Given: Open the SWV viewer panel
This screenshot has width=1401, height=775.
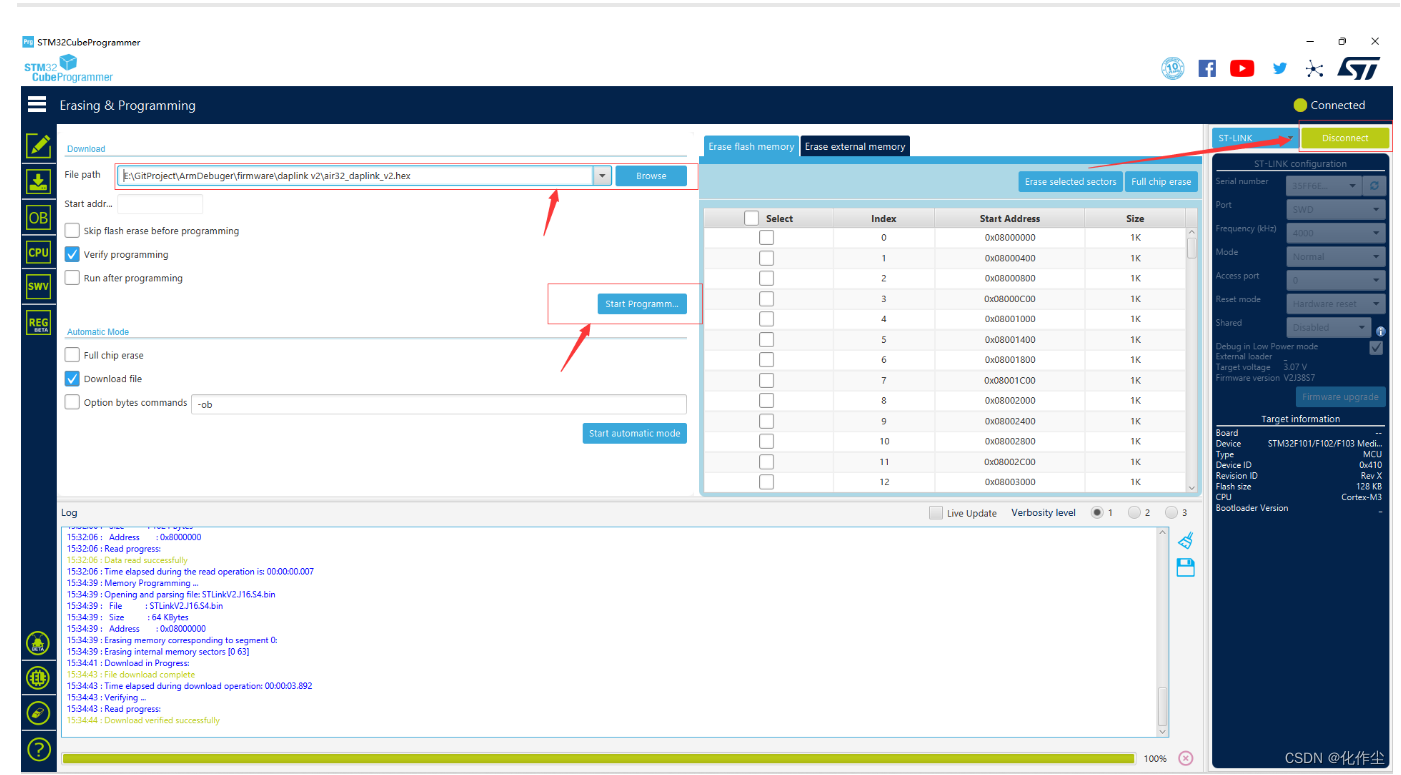Looking at the screenshot, I should tap(38, 287).
